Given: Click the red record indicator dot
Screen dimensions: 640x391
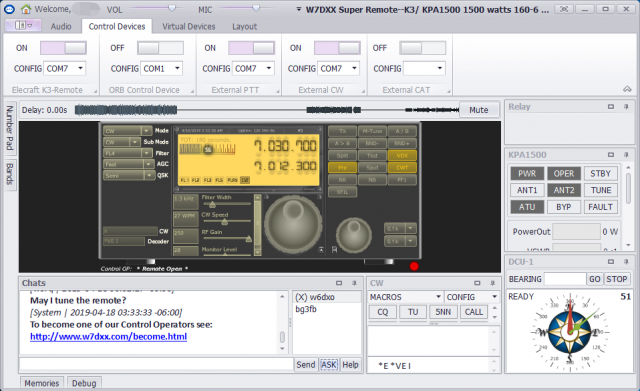Looking at the screenshot, I should [x=414, y=266].
